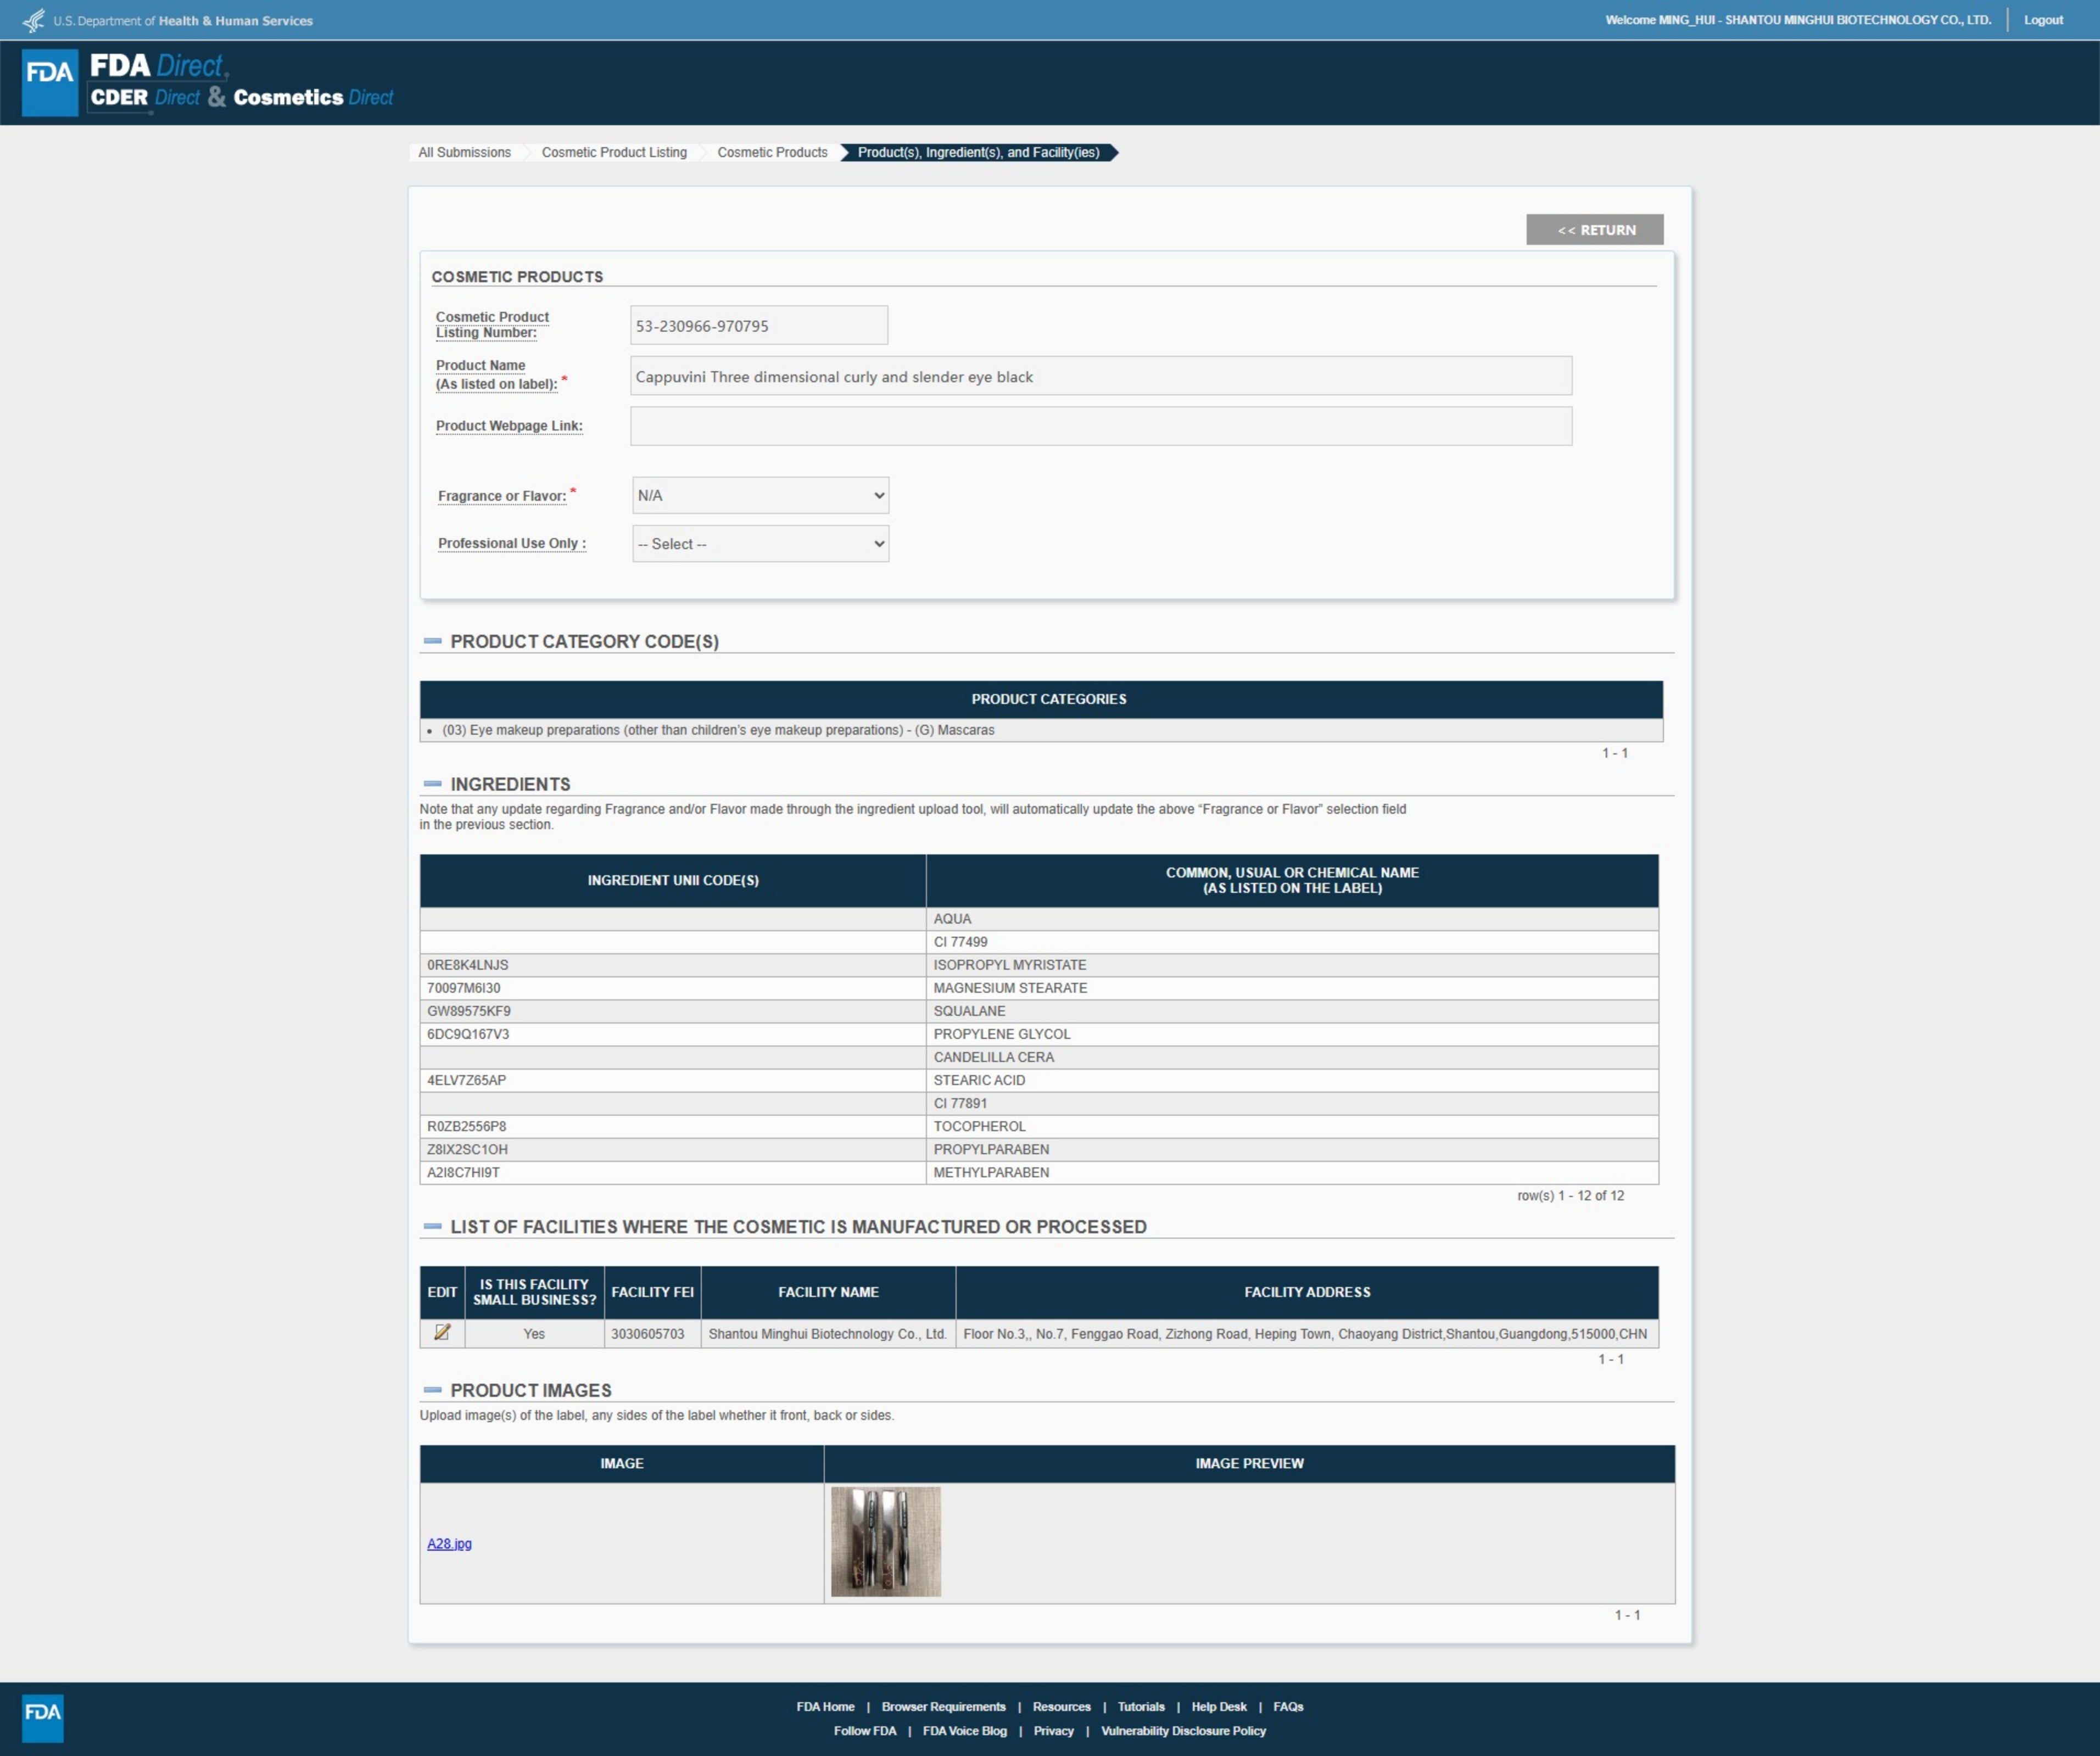
Task: Click the Product Webpage Link field
Action: [1100, 426]
